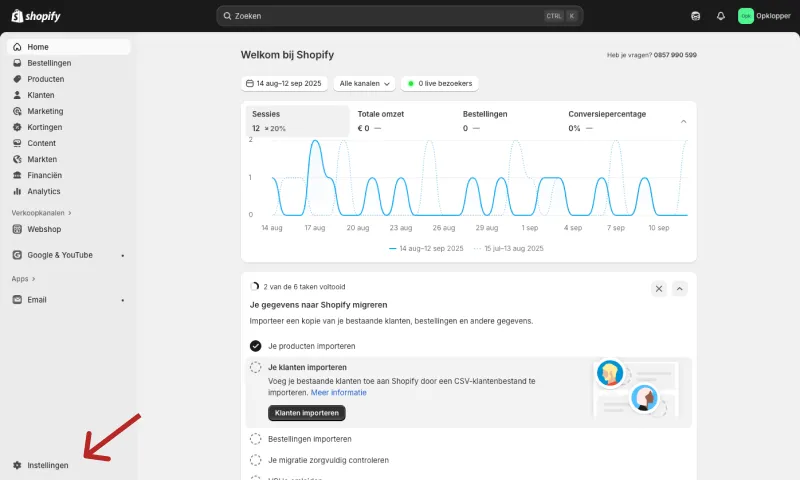Click the customers import illustration

pos(636,388)
